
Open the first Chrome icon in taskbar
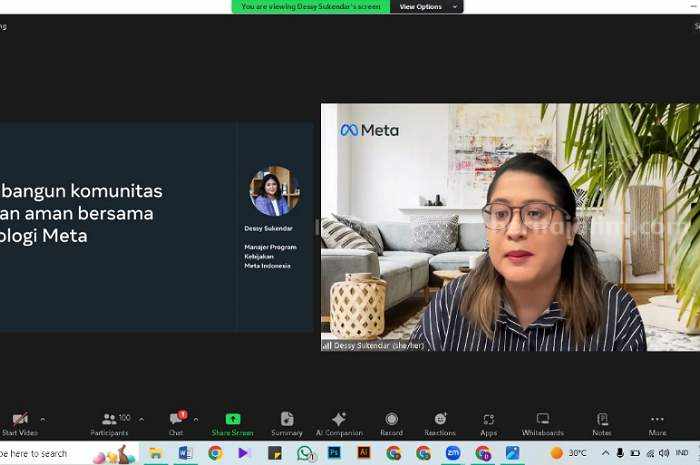215,453
